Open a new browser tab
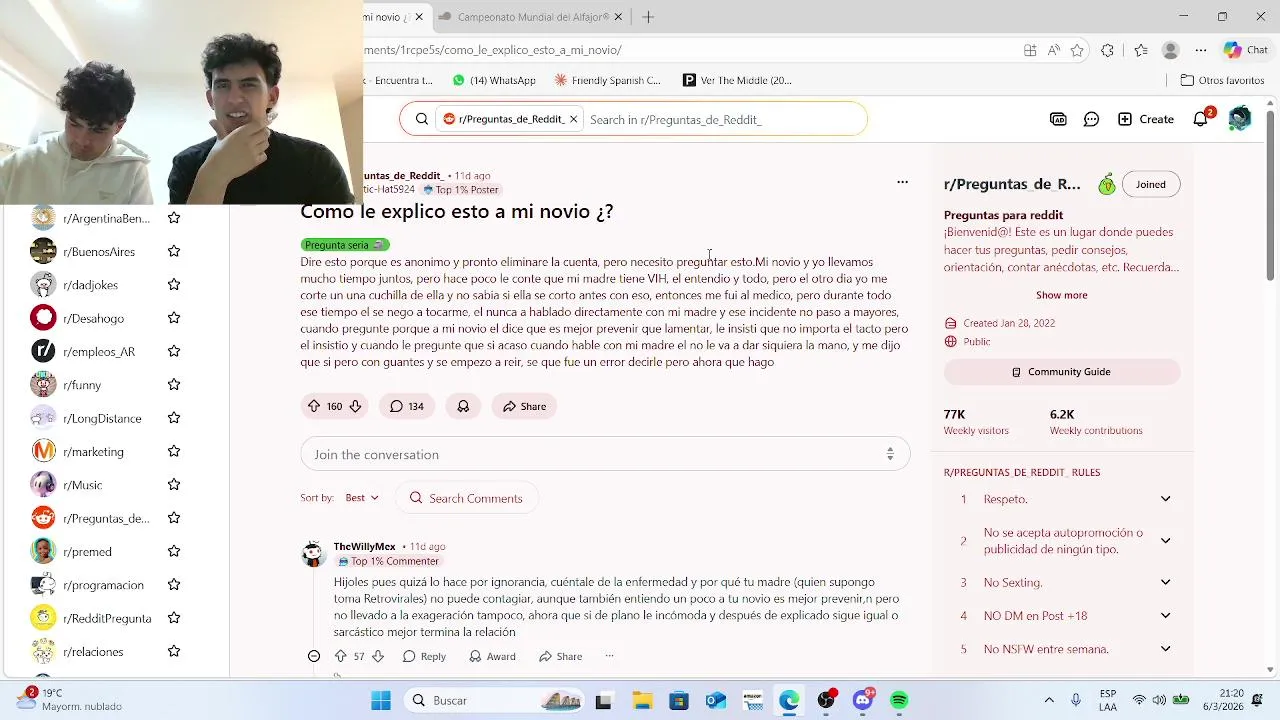 coord(648,17)
